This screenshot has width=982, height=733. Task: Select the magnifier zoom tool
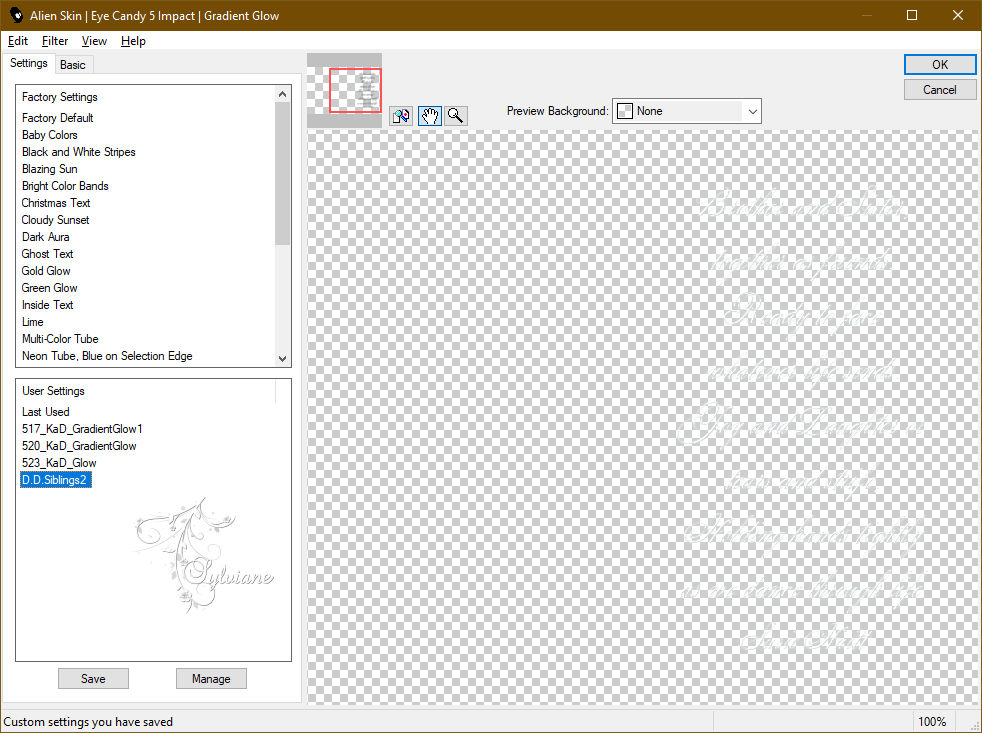point(456,116)
